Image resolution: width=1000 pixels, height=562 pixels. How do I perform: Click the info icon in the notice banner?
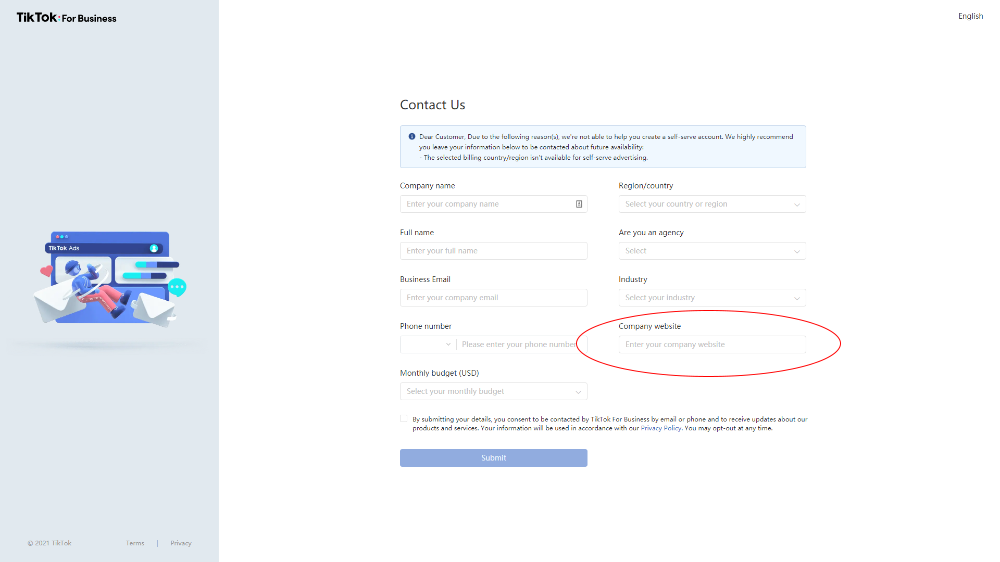pyautogui.click(x=411, y=136)
